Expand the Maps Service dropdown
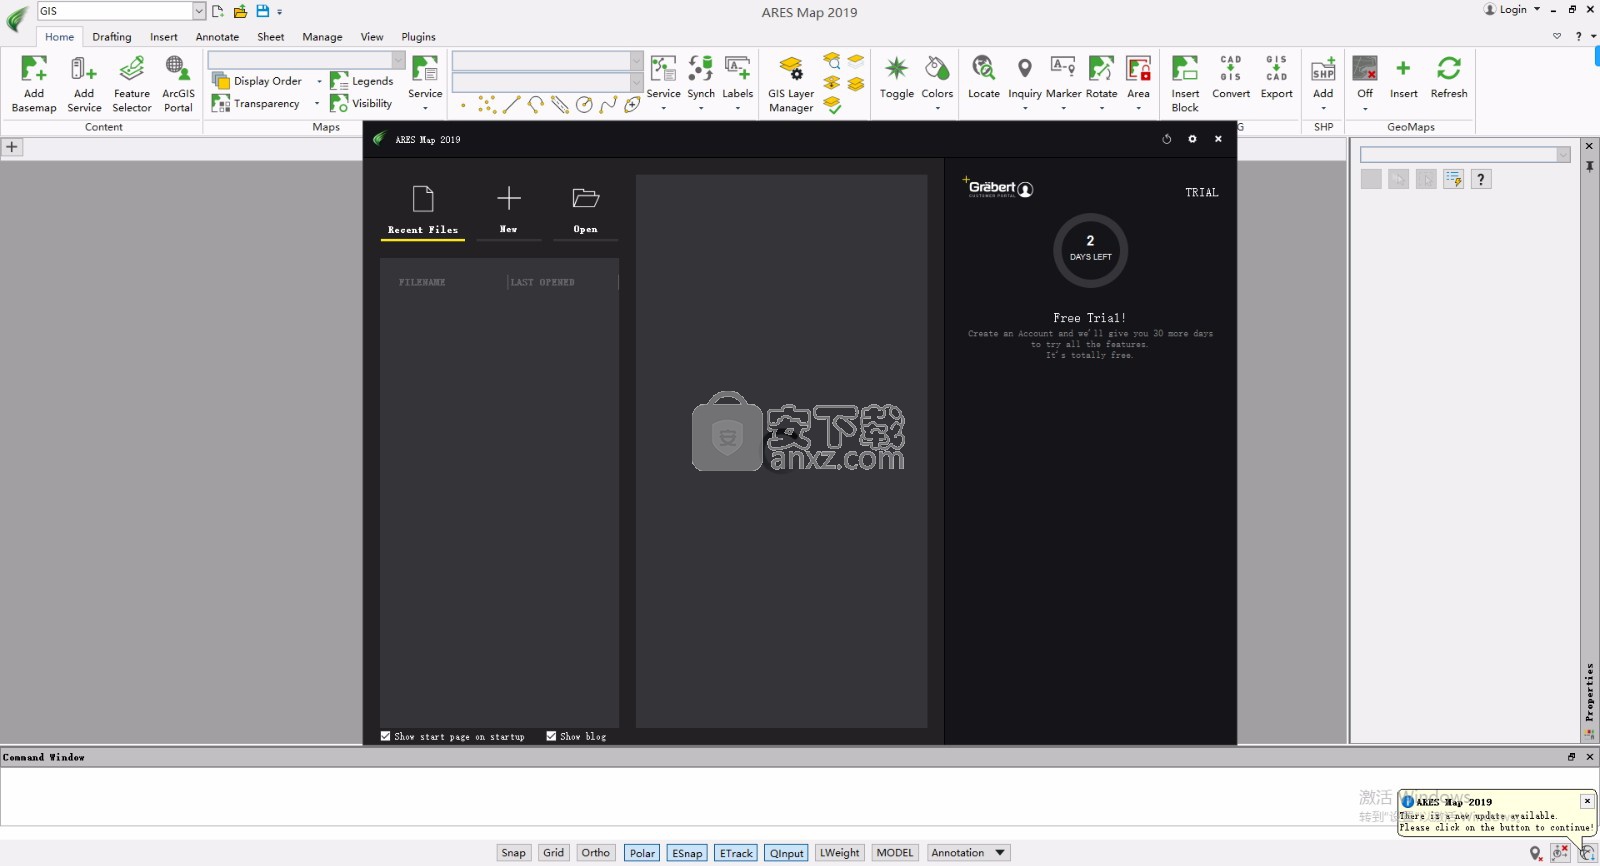Viewport: 1600px width, 866px height. point(425,108)
